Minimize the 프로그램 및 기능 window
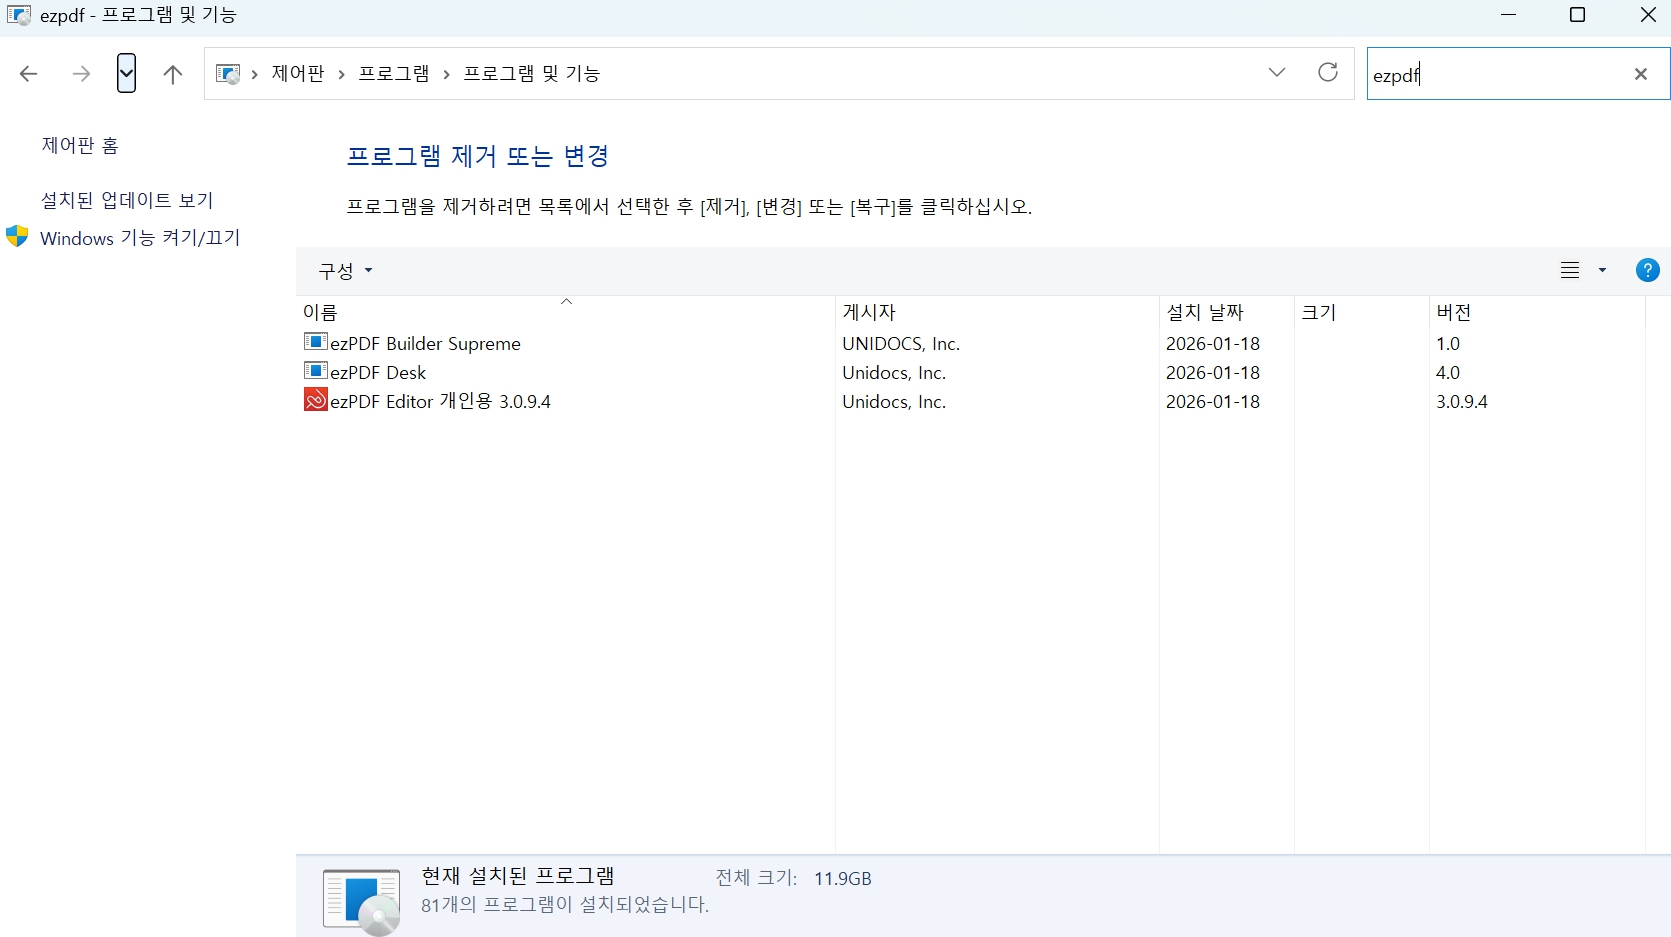1671x937 pixels. tap(1509, 15)
